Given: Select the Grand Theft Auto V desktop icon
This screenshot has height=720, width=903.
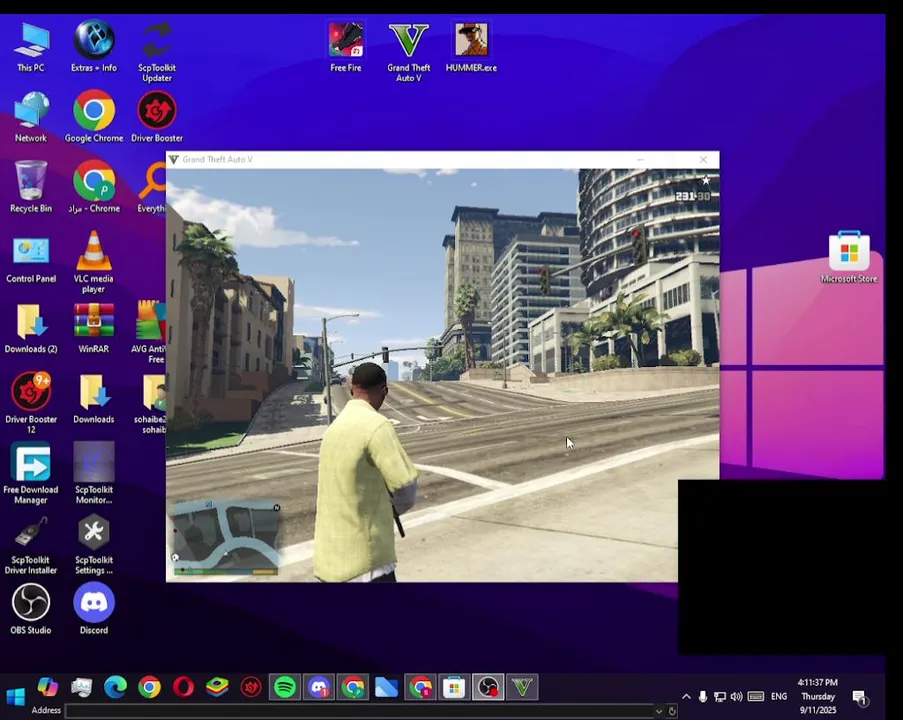Looking at the screenshot, I should click(x=408, y=52).
